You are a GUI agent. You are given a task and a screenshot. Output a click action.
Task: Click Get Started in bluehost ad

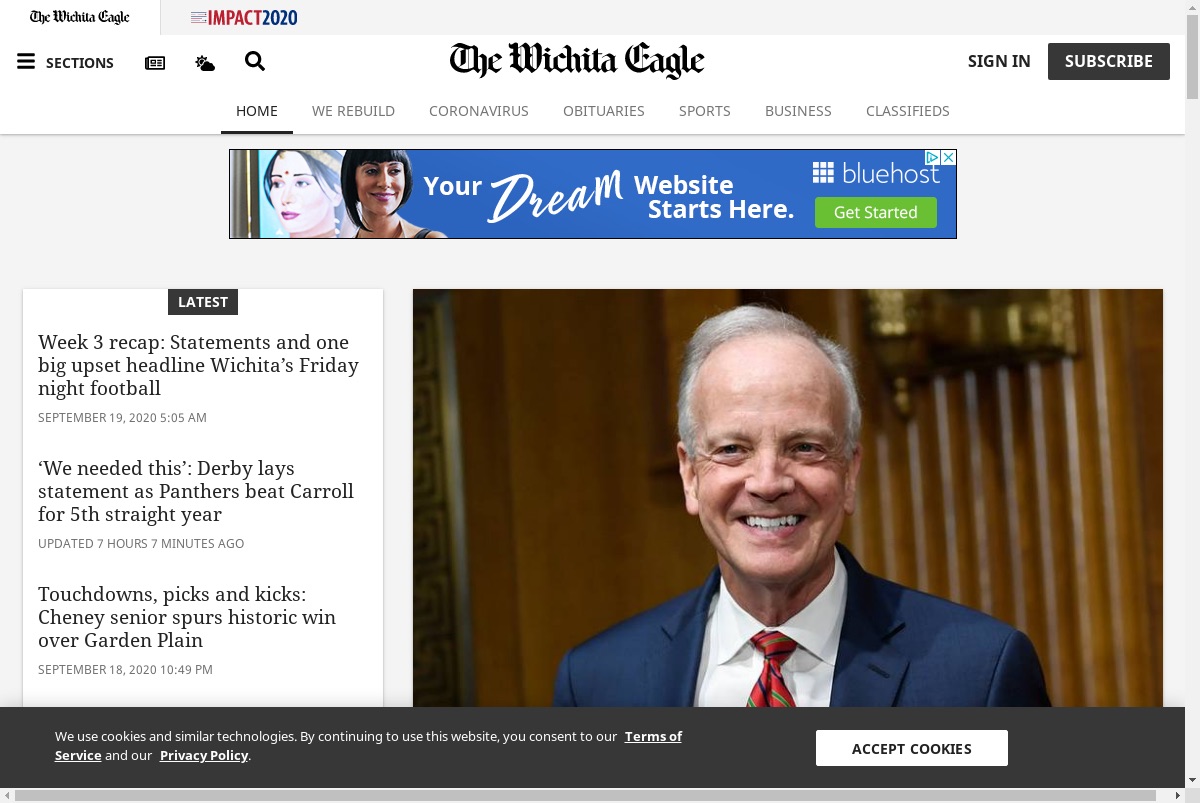(x=876, y=212)
